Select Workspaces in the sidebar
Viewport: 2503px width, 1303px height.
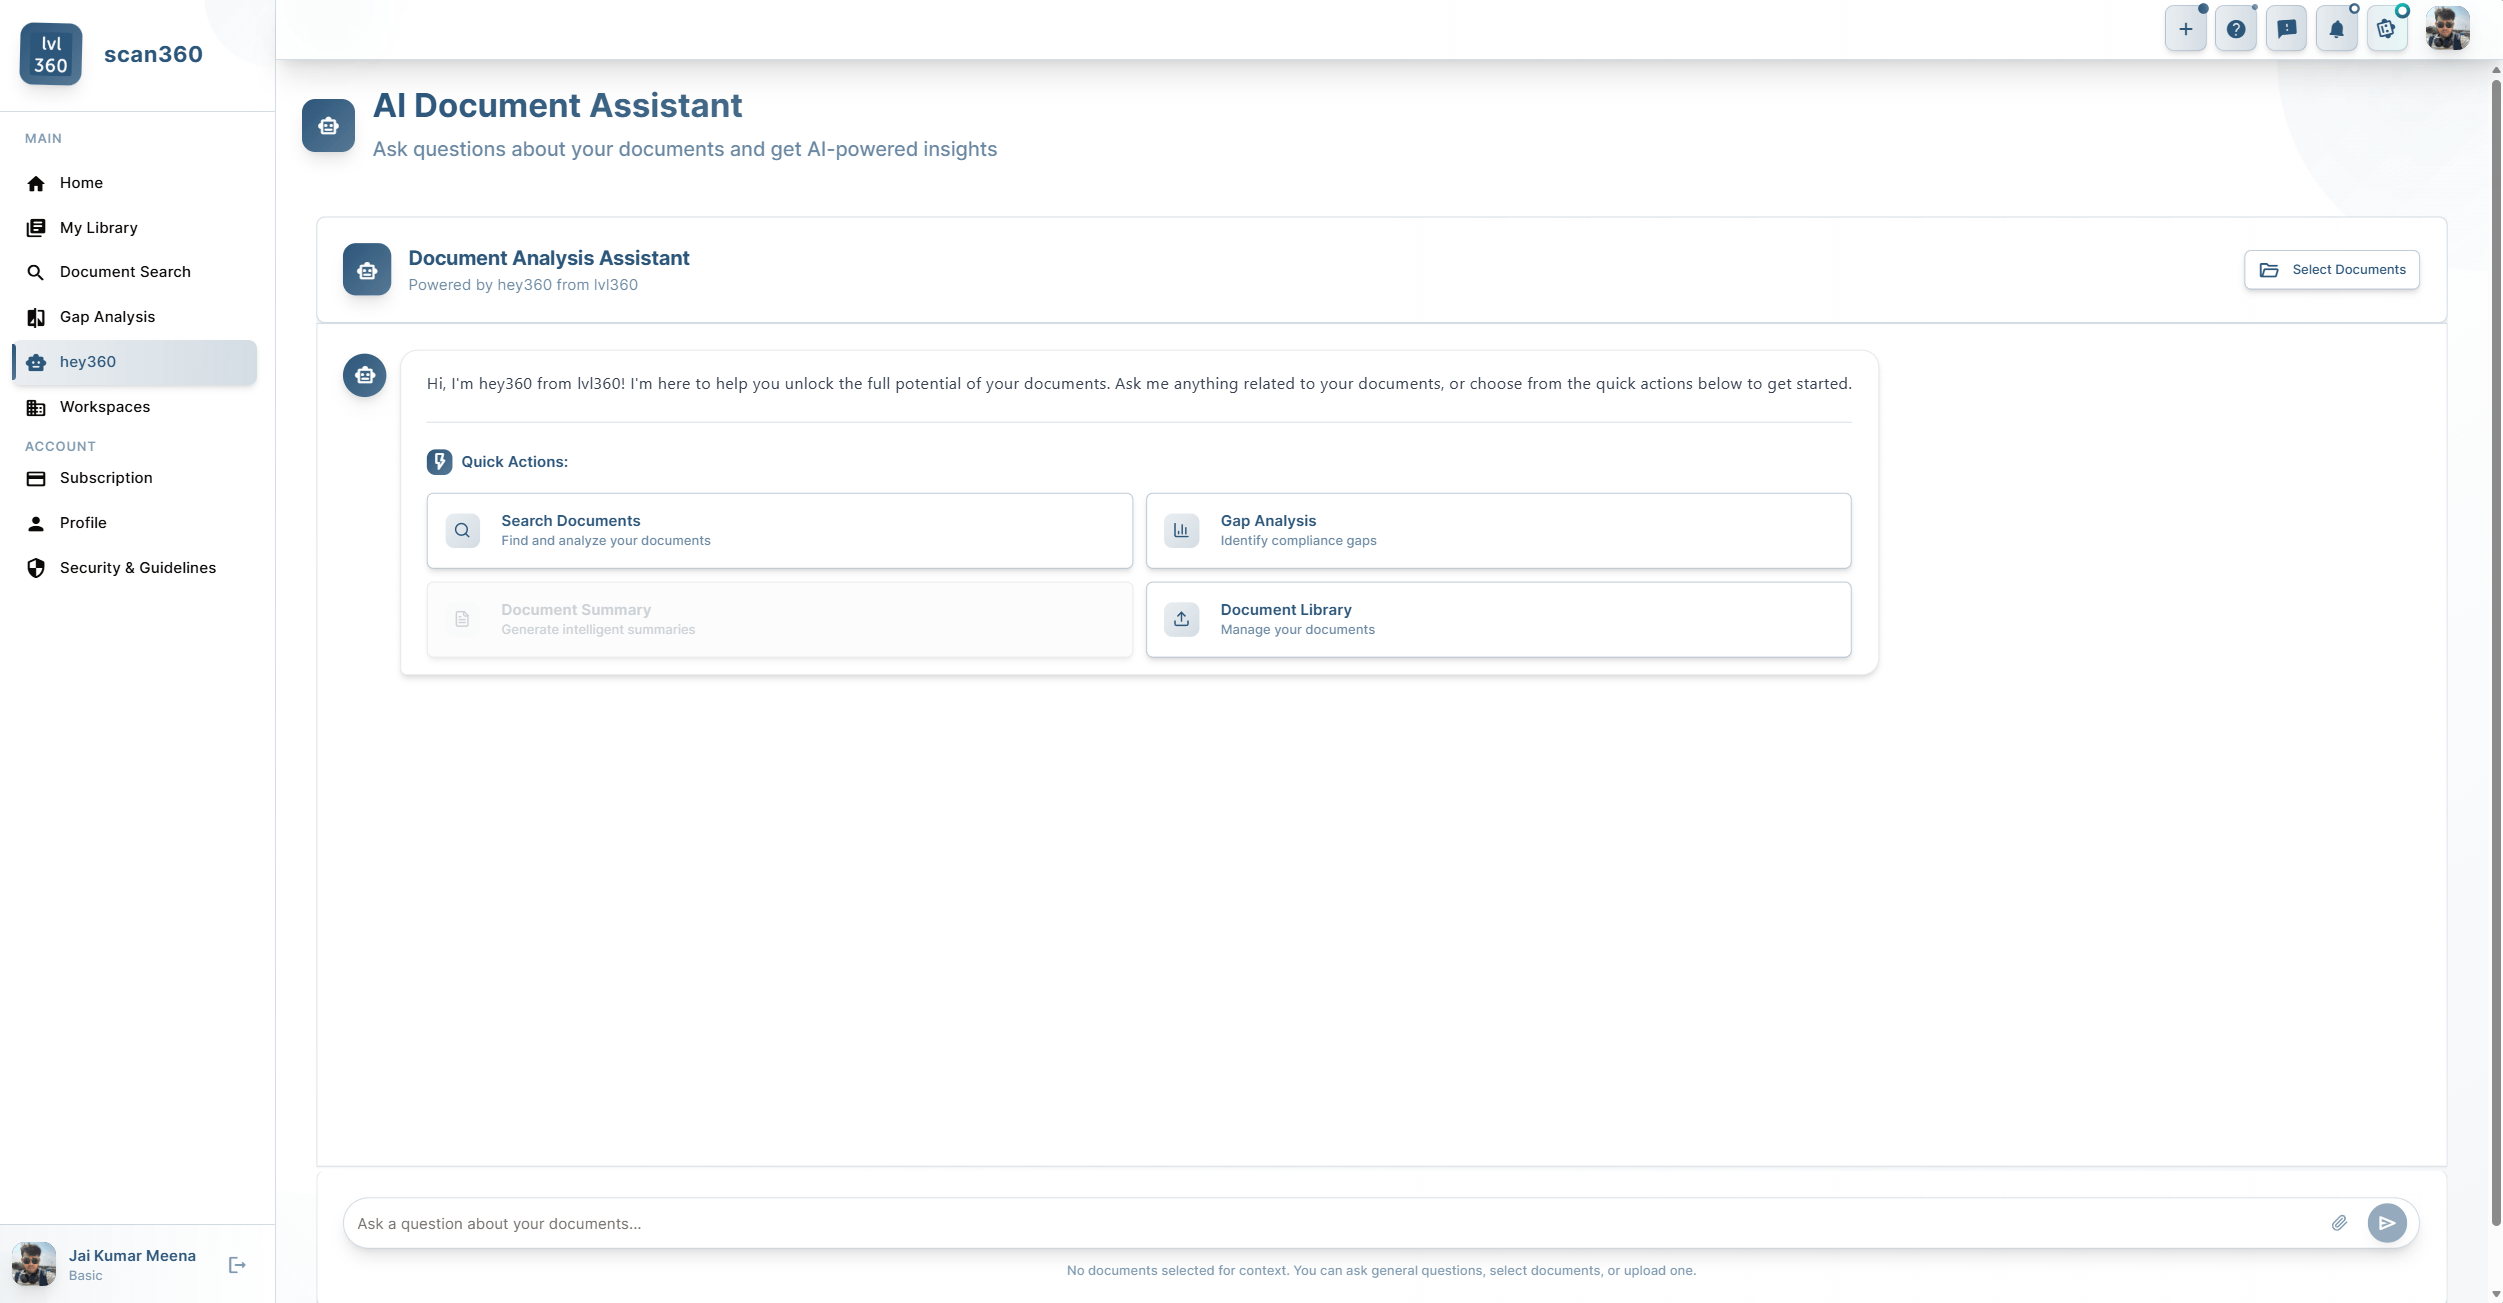(105, 406)
